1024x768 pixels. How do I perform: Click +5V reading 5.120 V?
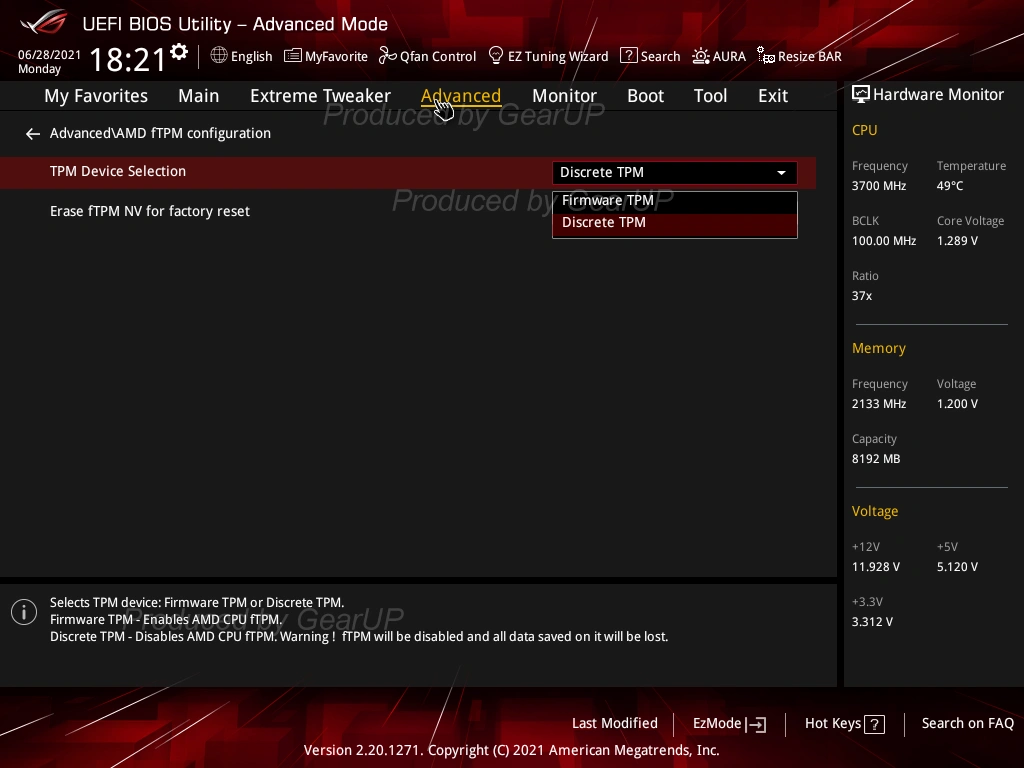[957, 567]
